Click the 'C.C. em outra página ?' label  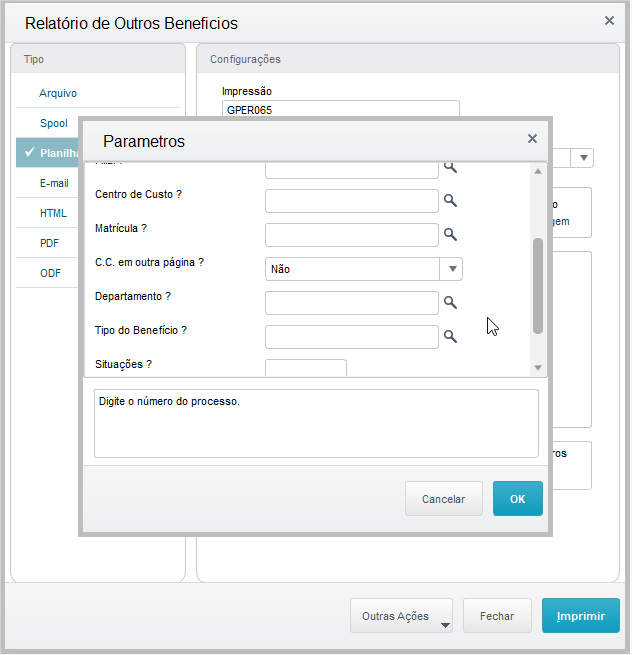pyautogui.click(x=149, y=262)
